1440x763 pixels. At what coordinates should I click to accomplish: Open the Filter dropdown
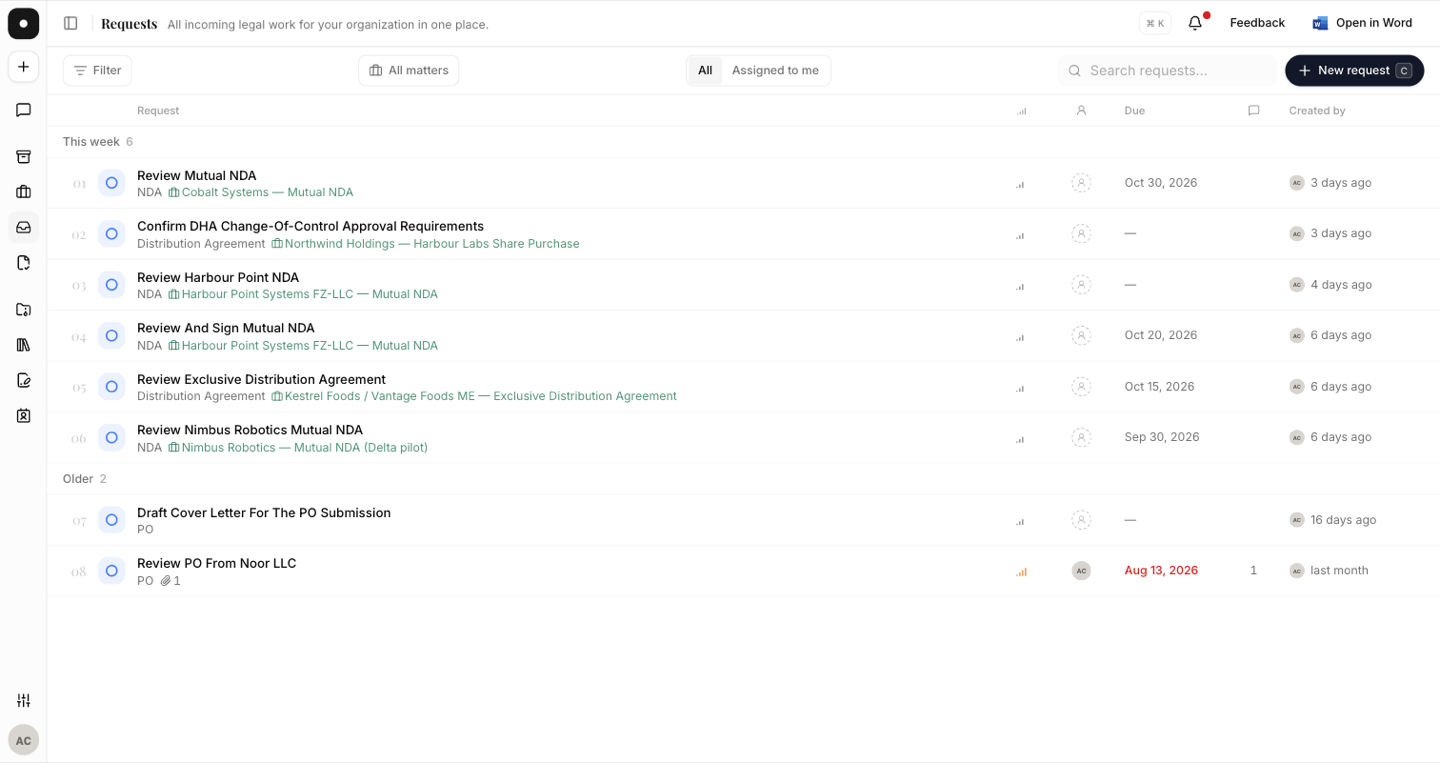(97, 70)
